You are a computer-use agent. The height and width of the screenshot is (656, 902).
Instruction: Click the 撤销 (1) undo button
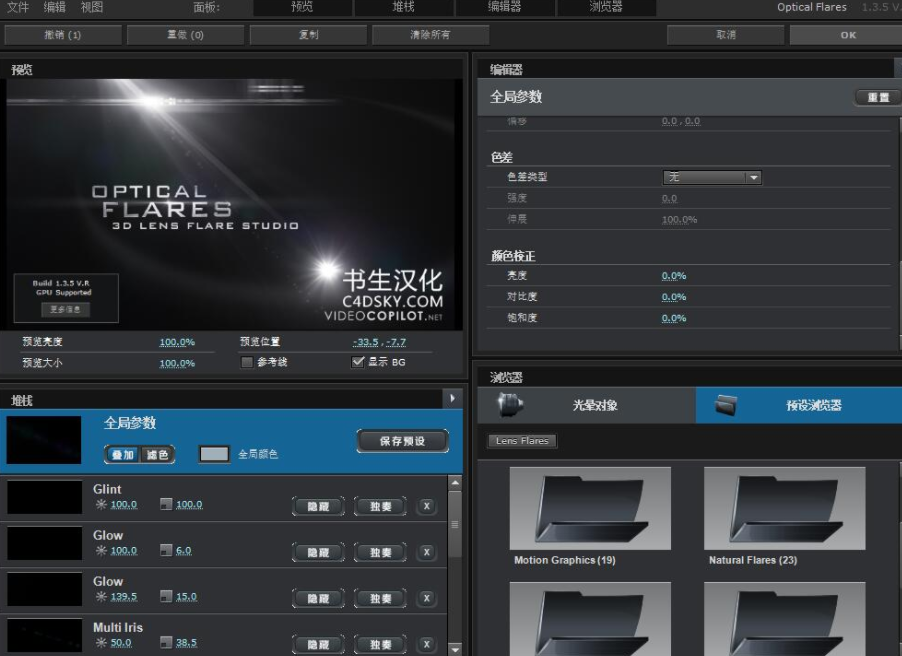point(63,35)
